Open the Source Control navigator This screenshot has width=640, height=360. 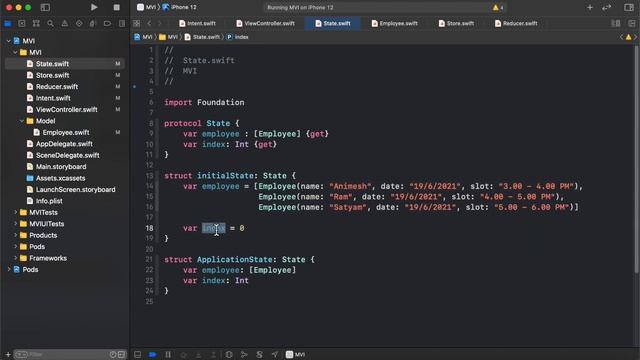pos(22,24)
